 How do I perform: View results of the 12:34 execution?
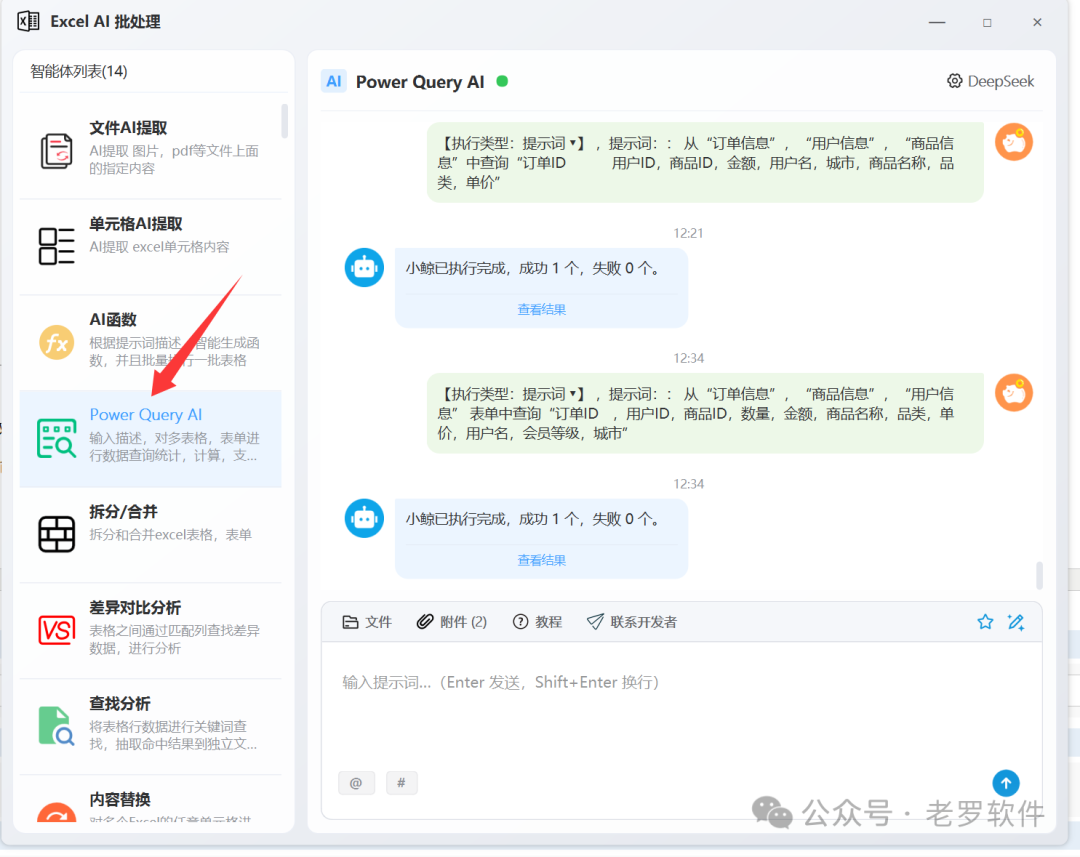point(541,560)
